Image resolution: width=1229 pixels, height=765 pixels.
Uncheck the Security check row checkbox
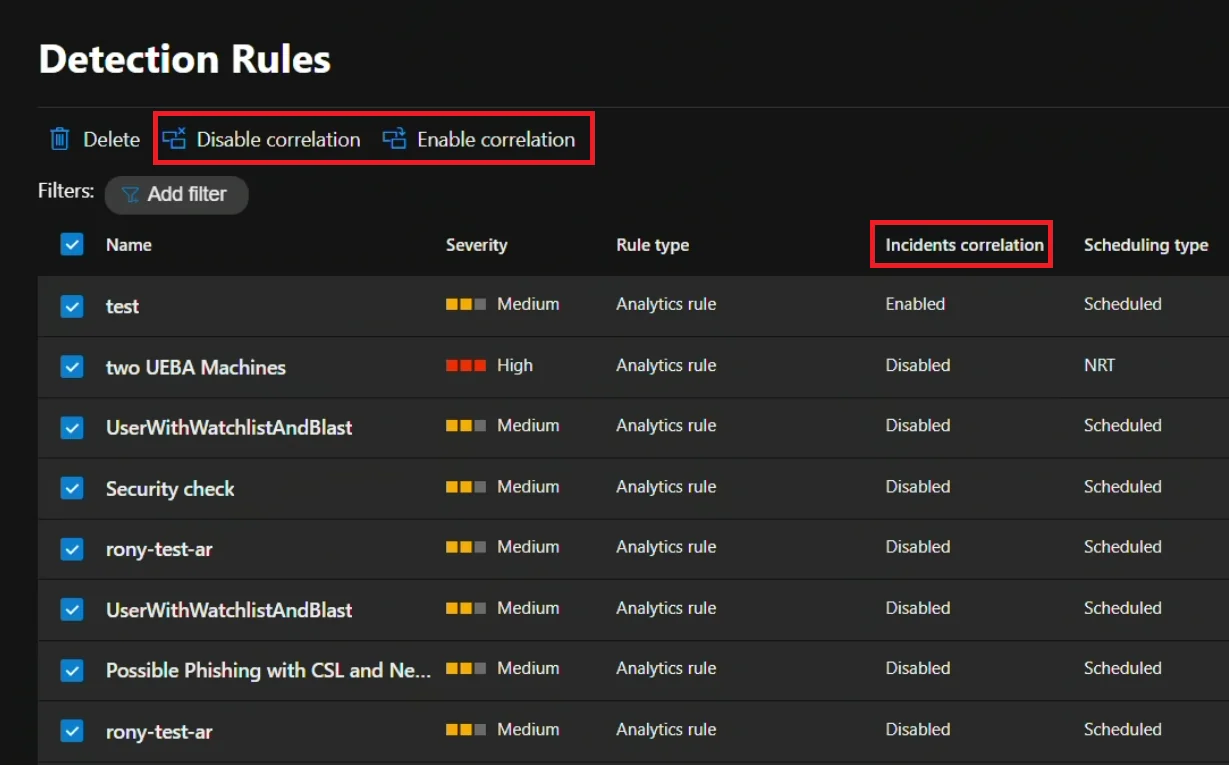click(71, 488)
